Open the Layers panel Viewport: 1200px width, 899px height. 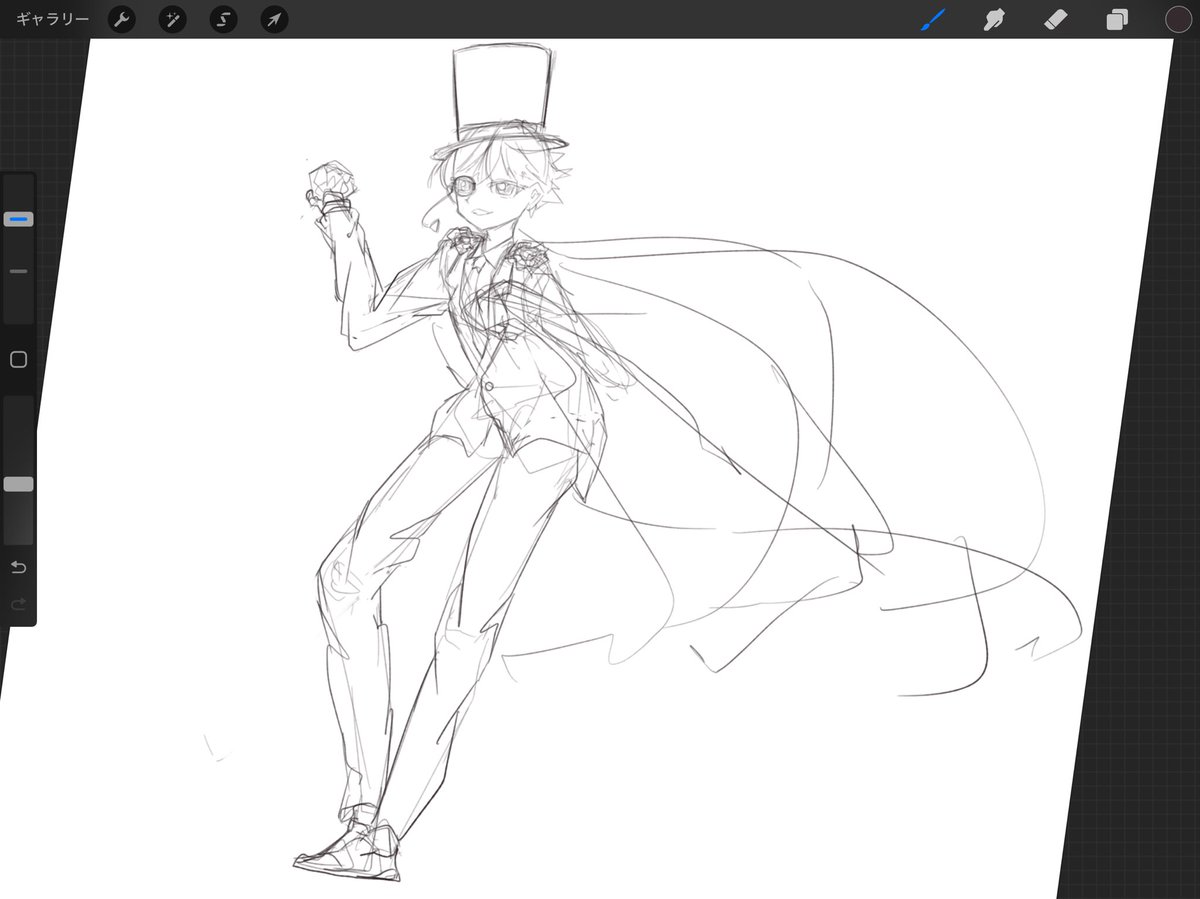1117,19
